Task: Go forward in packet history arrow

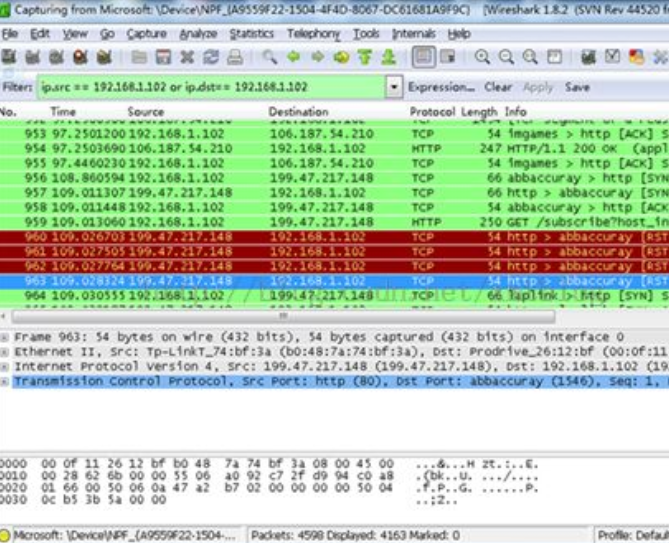Action: [317, 57]
